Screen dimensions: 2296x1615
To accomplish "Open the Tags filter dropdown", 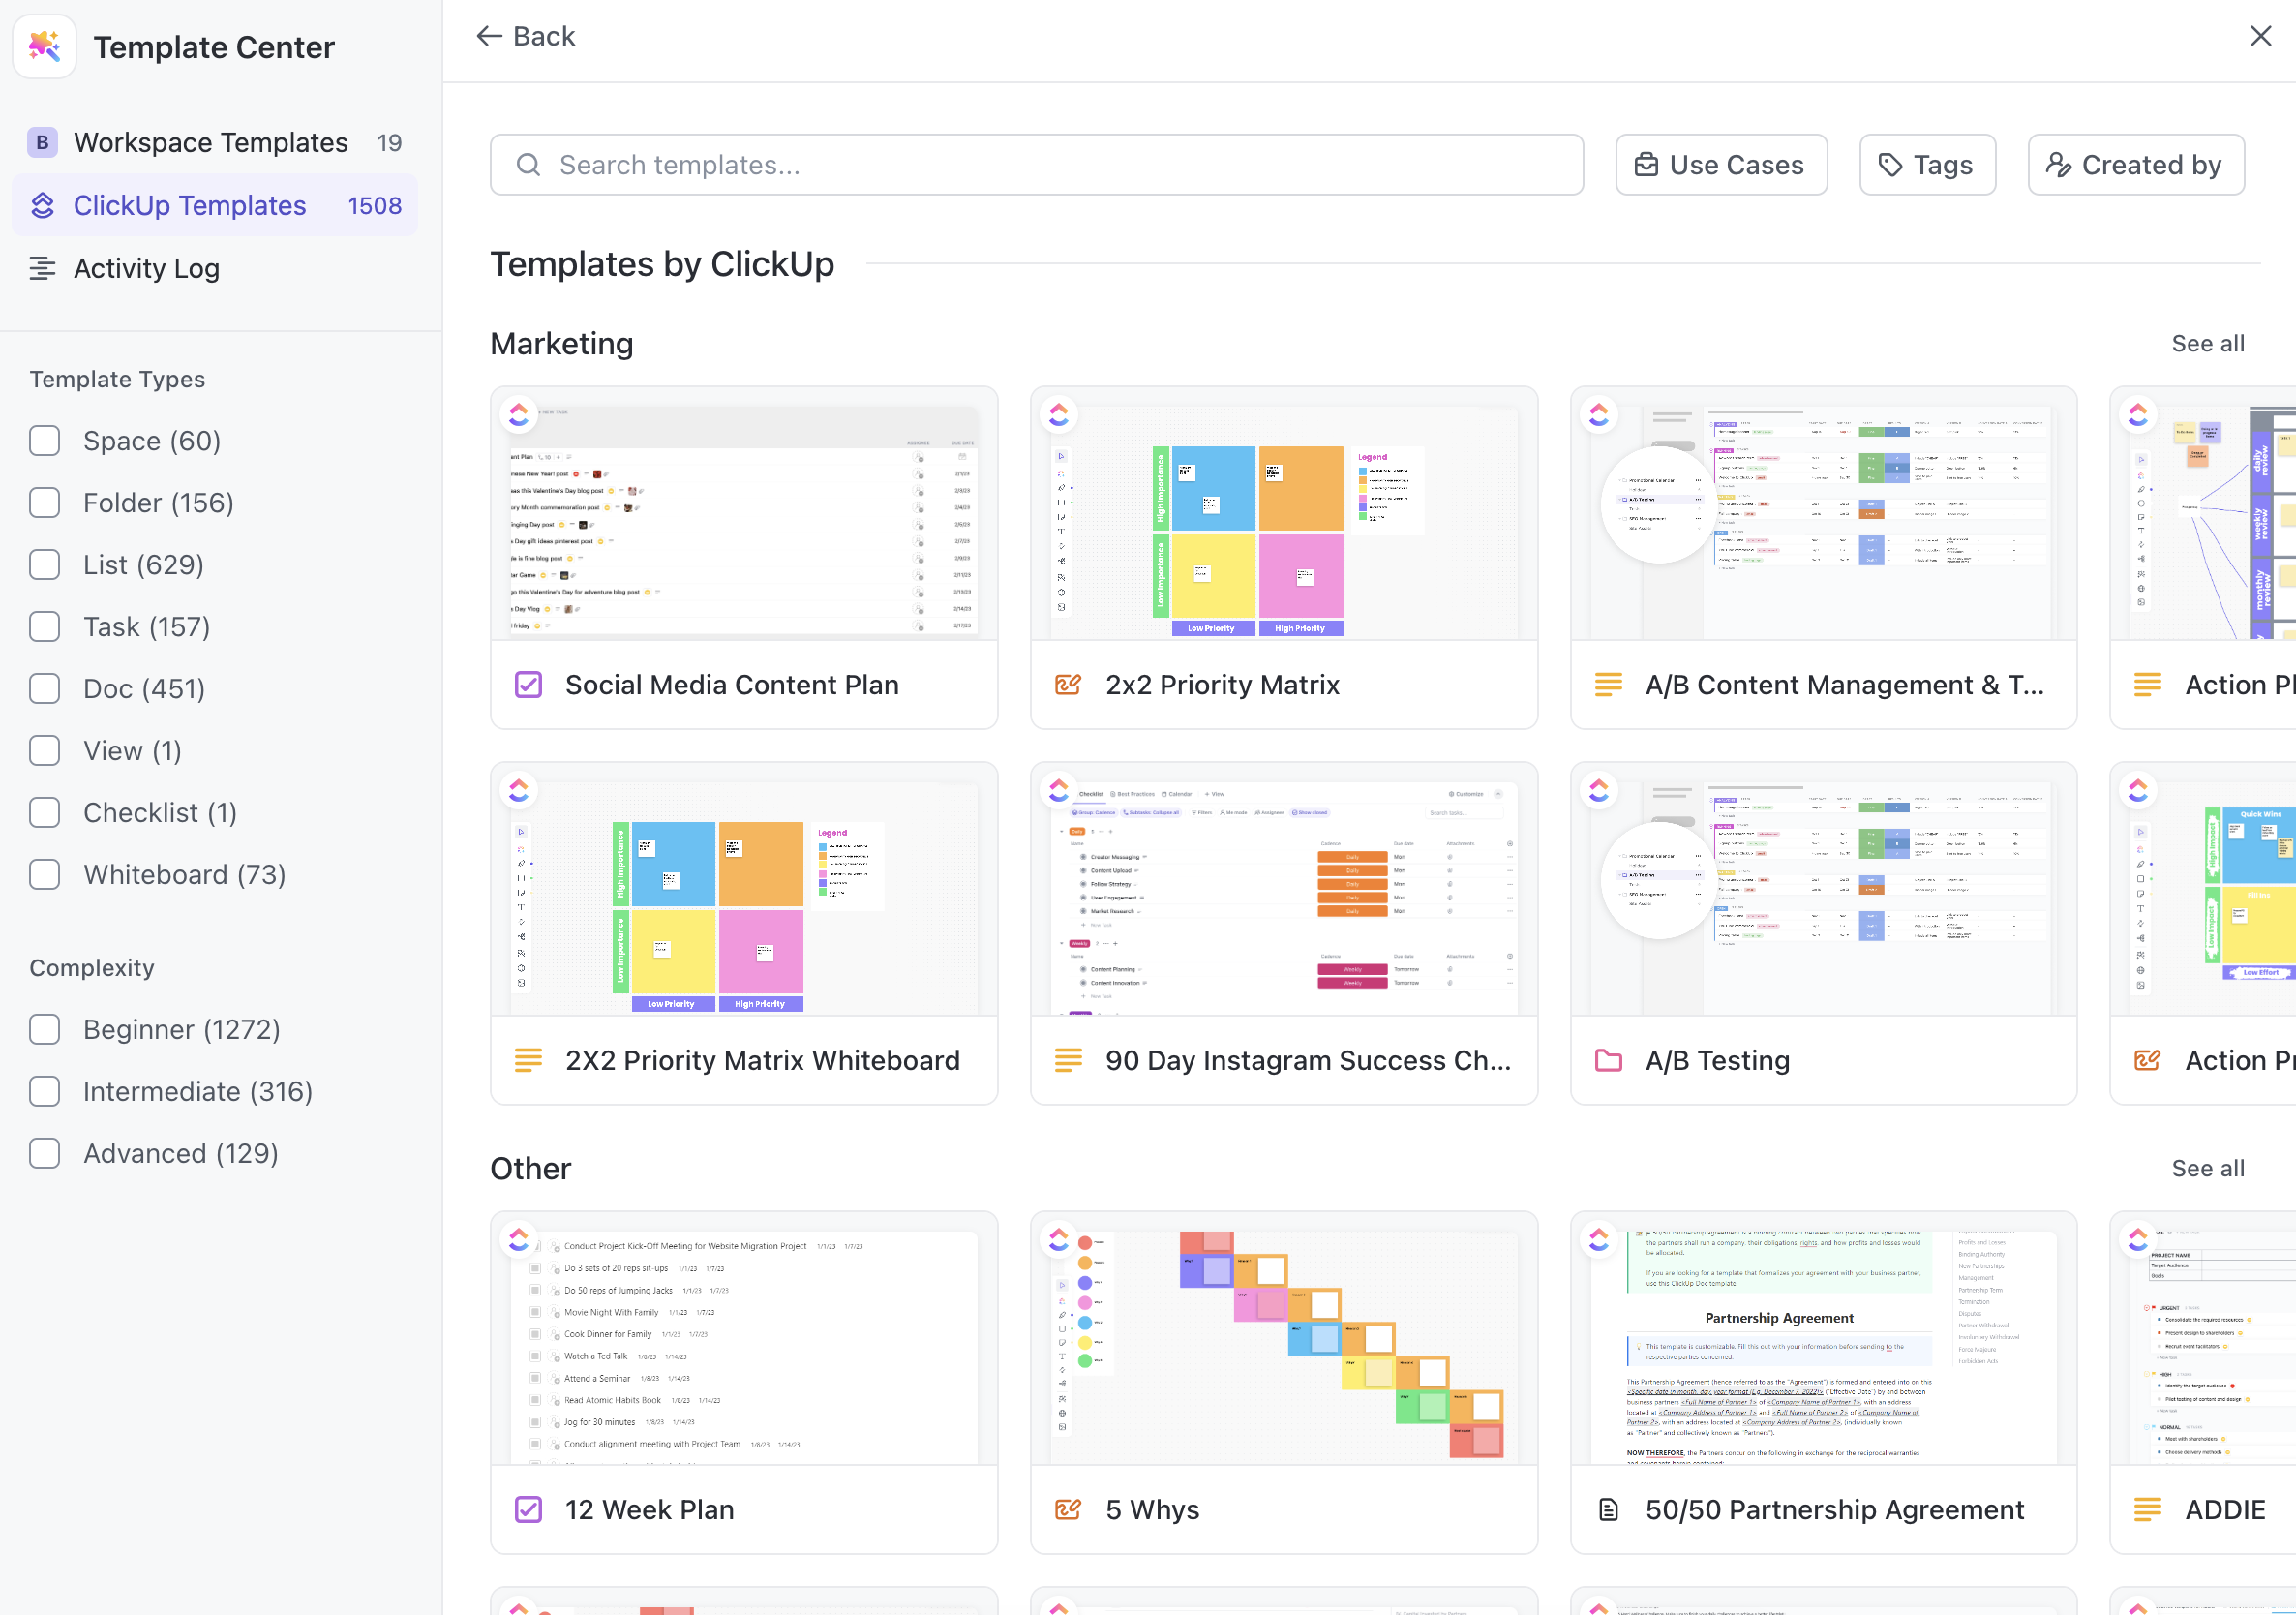I will tap(1927, 164).
